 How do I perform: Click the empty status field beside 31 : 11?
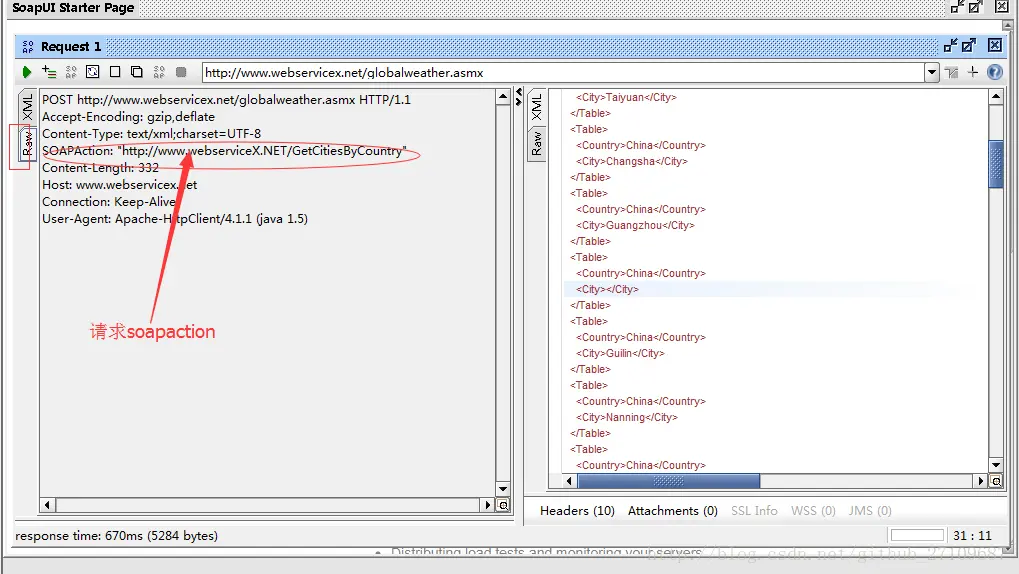point(917,535)
